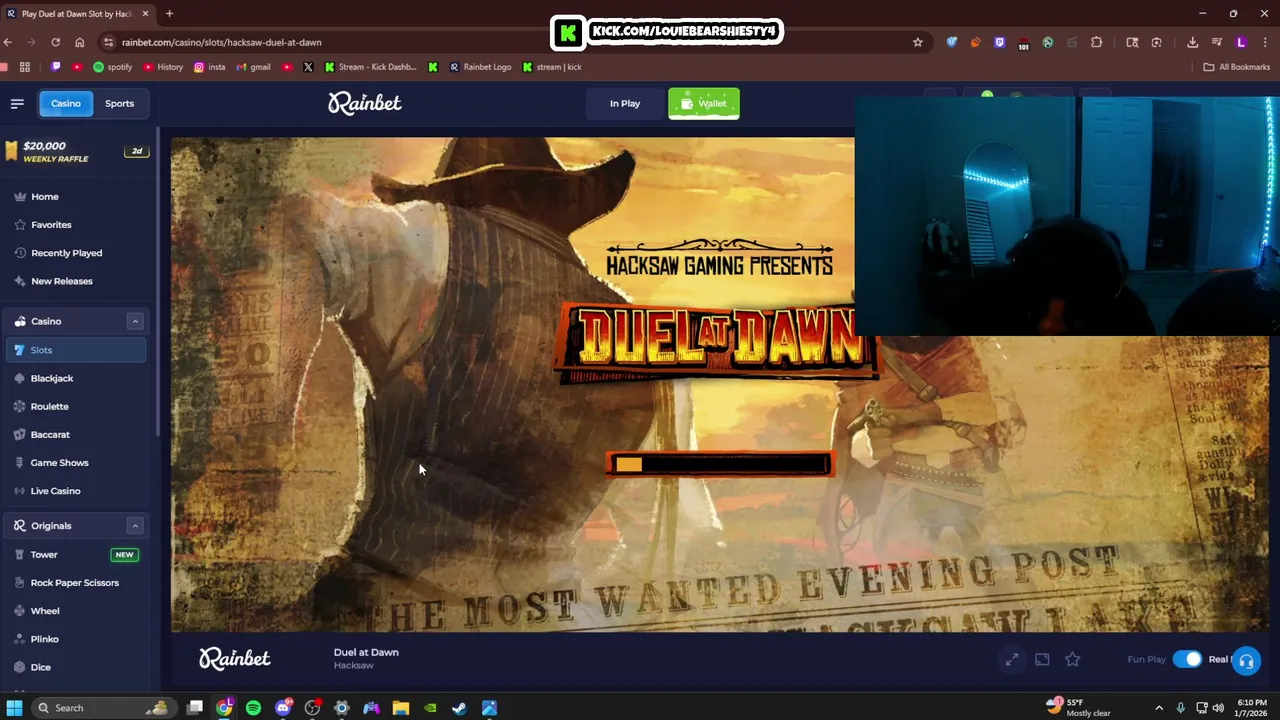The width and height of the screenshot is (1280, 720).
Task: Select the Casino tab
Action: [66, 103]
